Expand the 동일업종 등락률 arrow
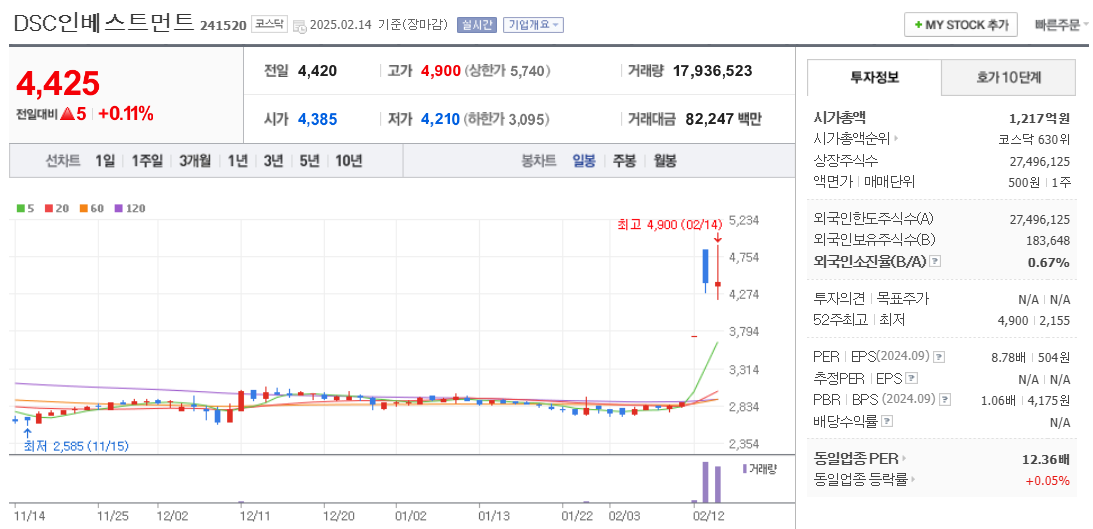The width and height of the screenshot is (1093, 529). click(x=912, y=480)
